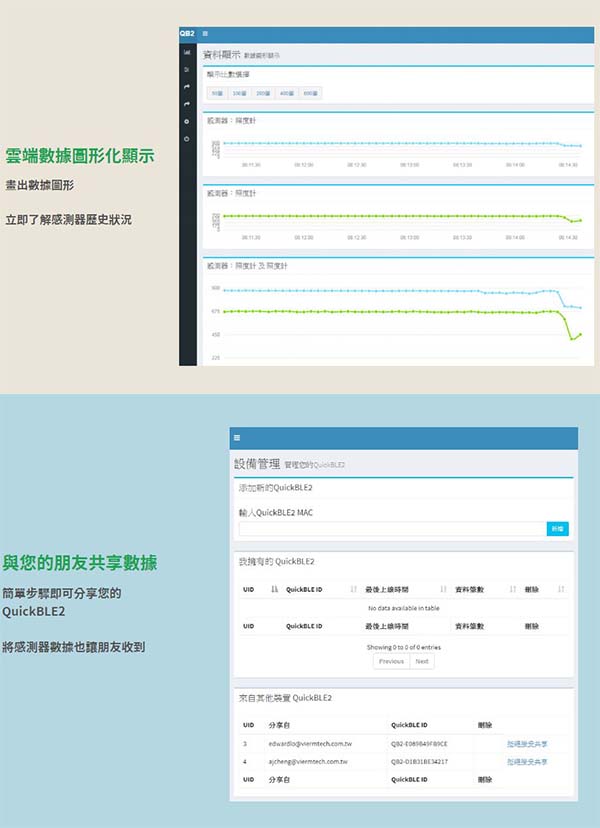Image resolution: width=600 pixels, height=828 pixels.
Task: Select the 800筆 data count option
Action: pos(311,93)
